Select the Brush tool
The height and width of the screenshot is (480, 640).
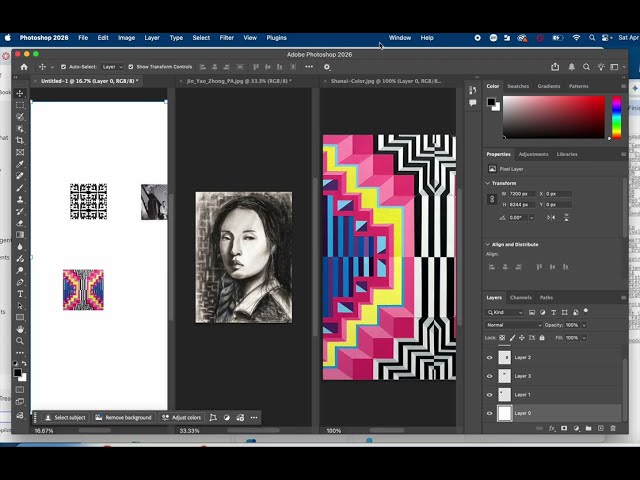(x=20, y=188)
